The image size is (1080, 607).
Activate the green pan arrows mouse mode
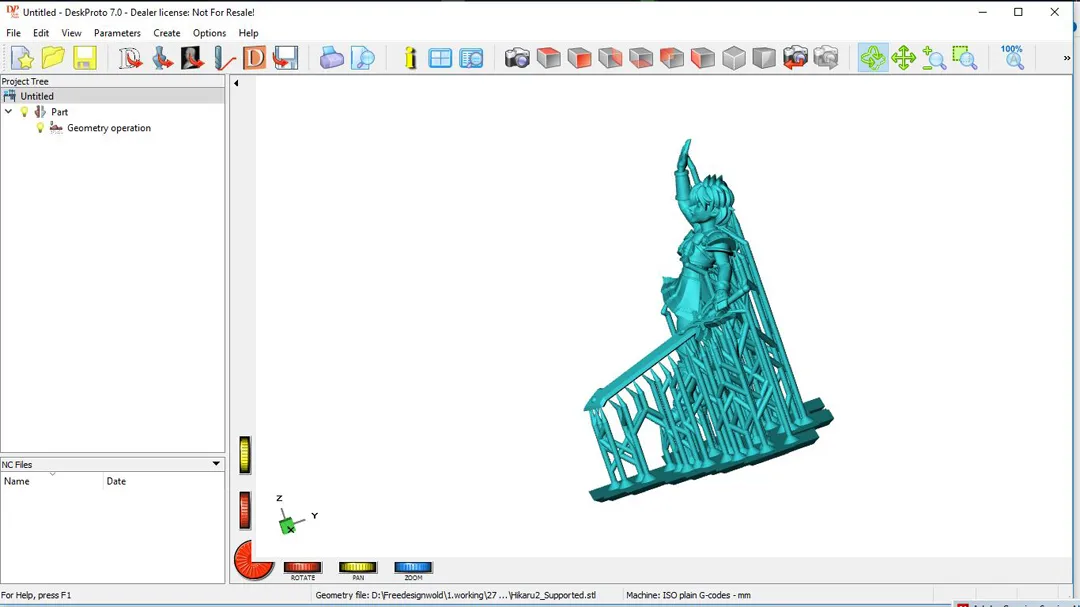903,58
